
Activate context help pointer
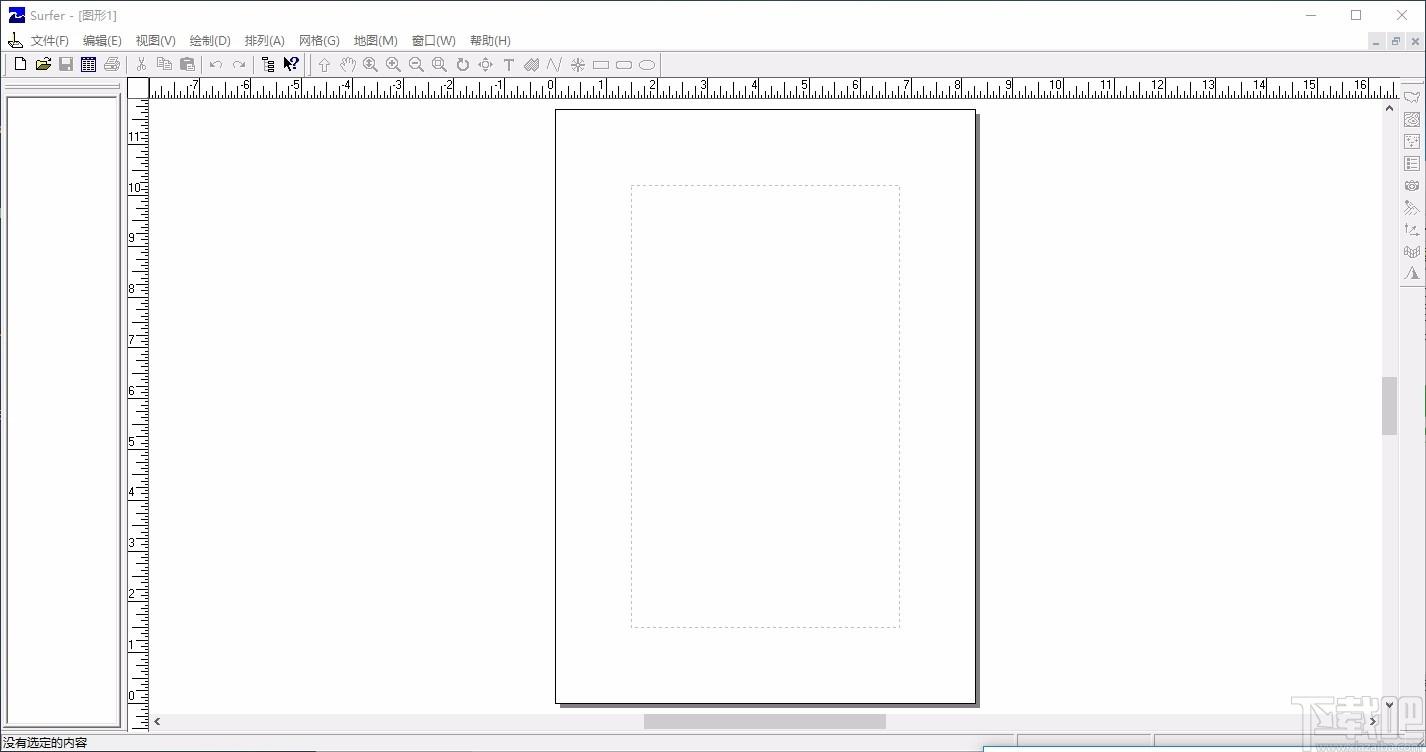pyautogui.click(x=291, y=64)
